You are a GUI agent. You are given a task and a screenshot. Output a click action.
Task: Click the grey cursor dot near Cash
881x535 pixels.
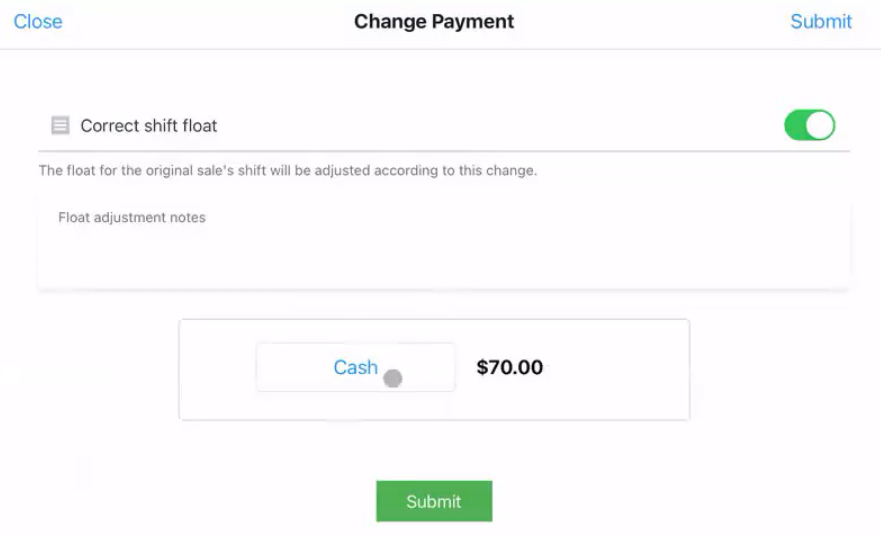393,379
